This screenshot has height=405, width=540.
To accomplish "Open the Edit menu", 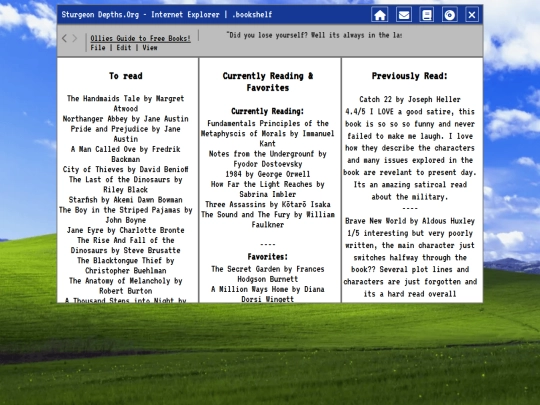I will tap(124, 48).
